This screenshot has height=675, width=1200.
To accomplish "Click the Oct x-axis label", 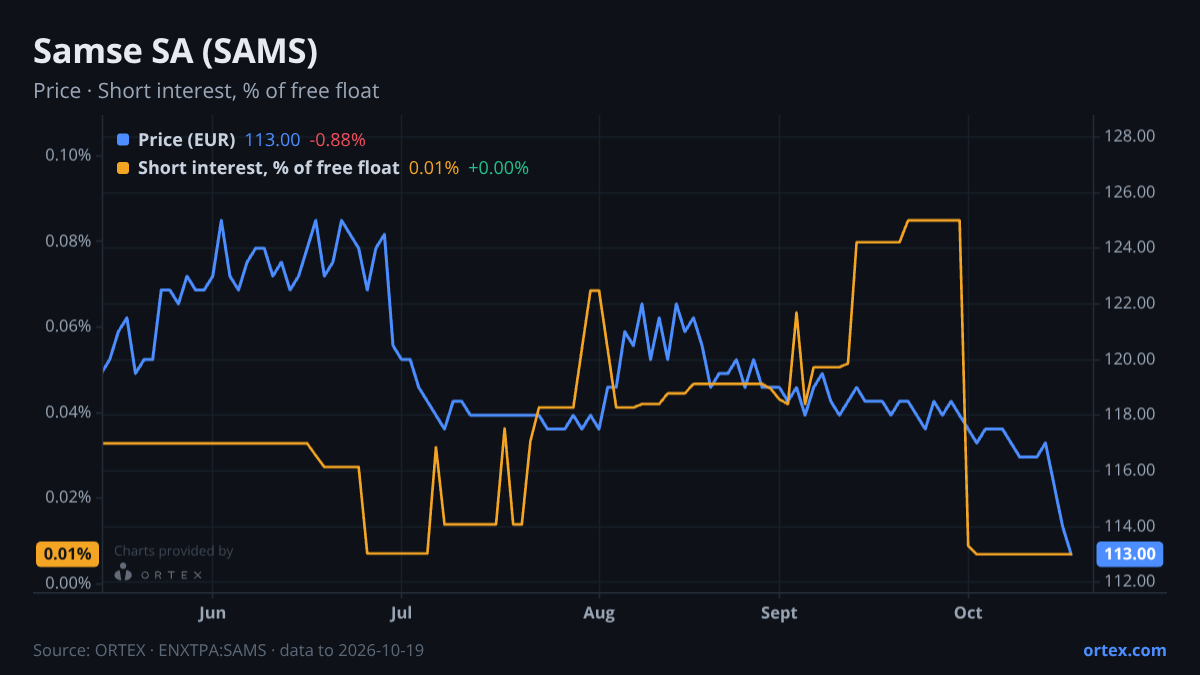I will 968,613.
